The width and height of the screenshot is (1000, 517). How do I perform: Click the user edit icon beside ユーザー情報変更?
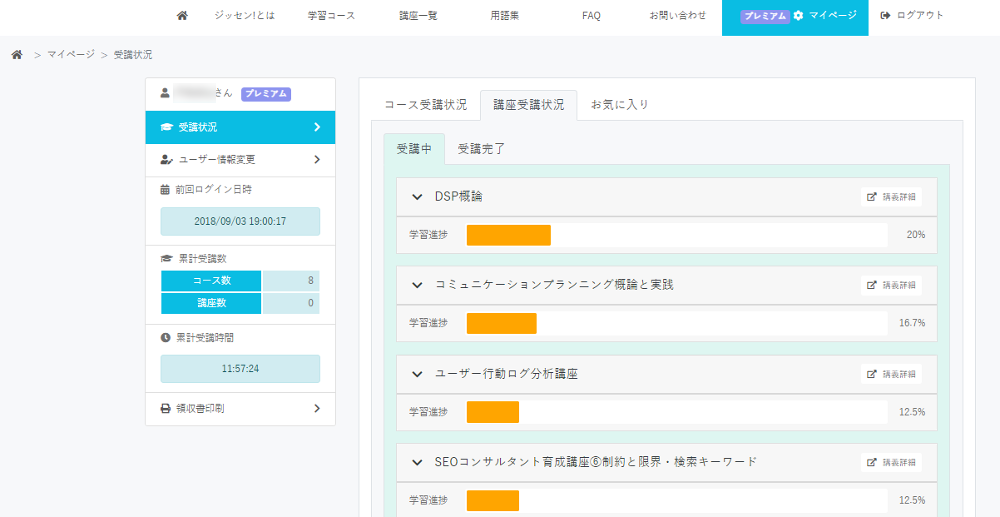coord(166,159)
